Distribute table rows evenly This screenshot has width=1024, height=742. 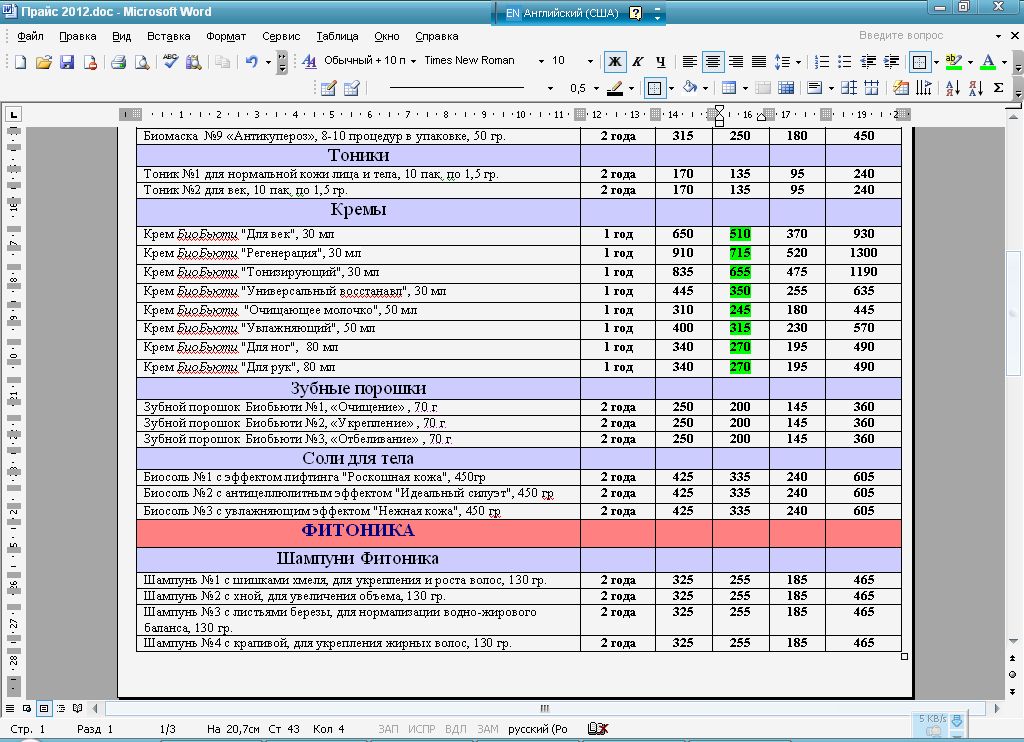(848, 88)
